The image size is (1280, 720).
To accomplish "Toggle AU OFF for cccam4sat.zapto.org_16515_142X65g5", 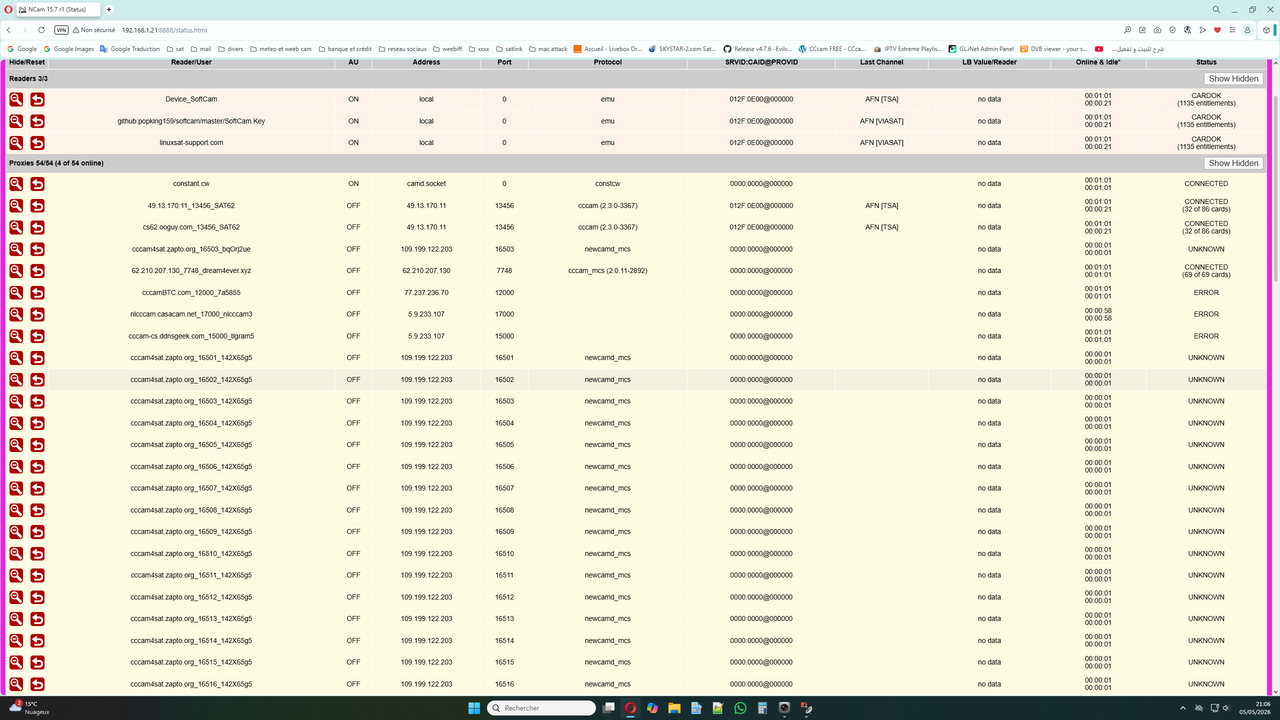I will (x=353, y=662).
